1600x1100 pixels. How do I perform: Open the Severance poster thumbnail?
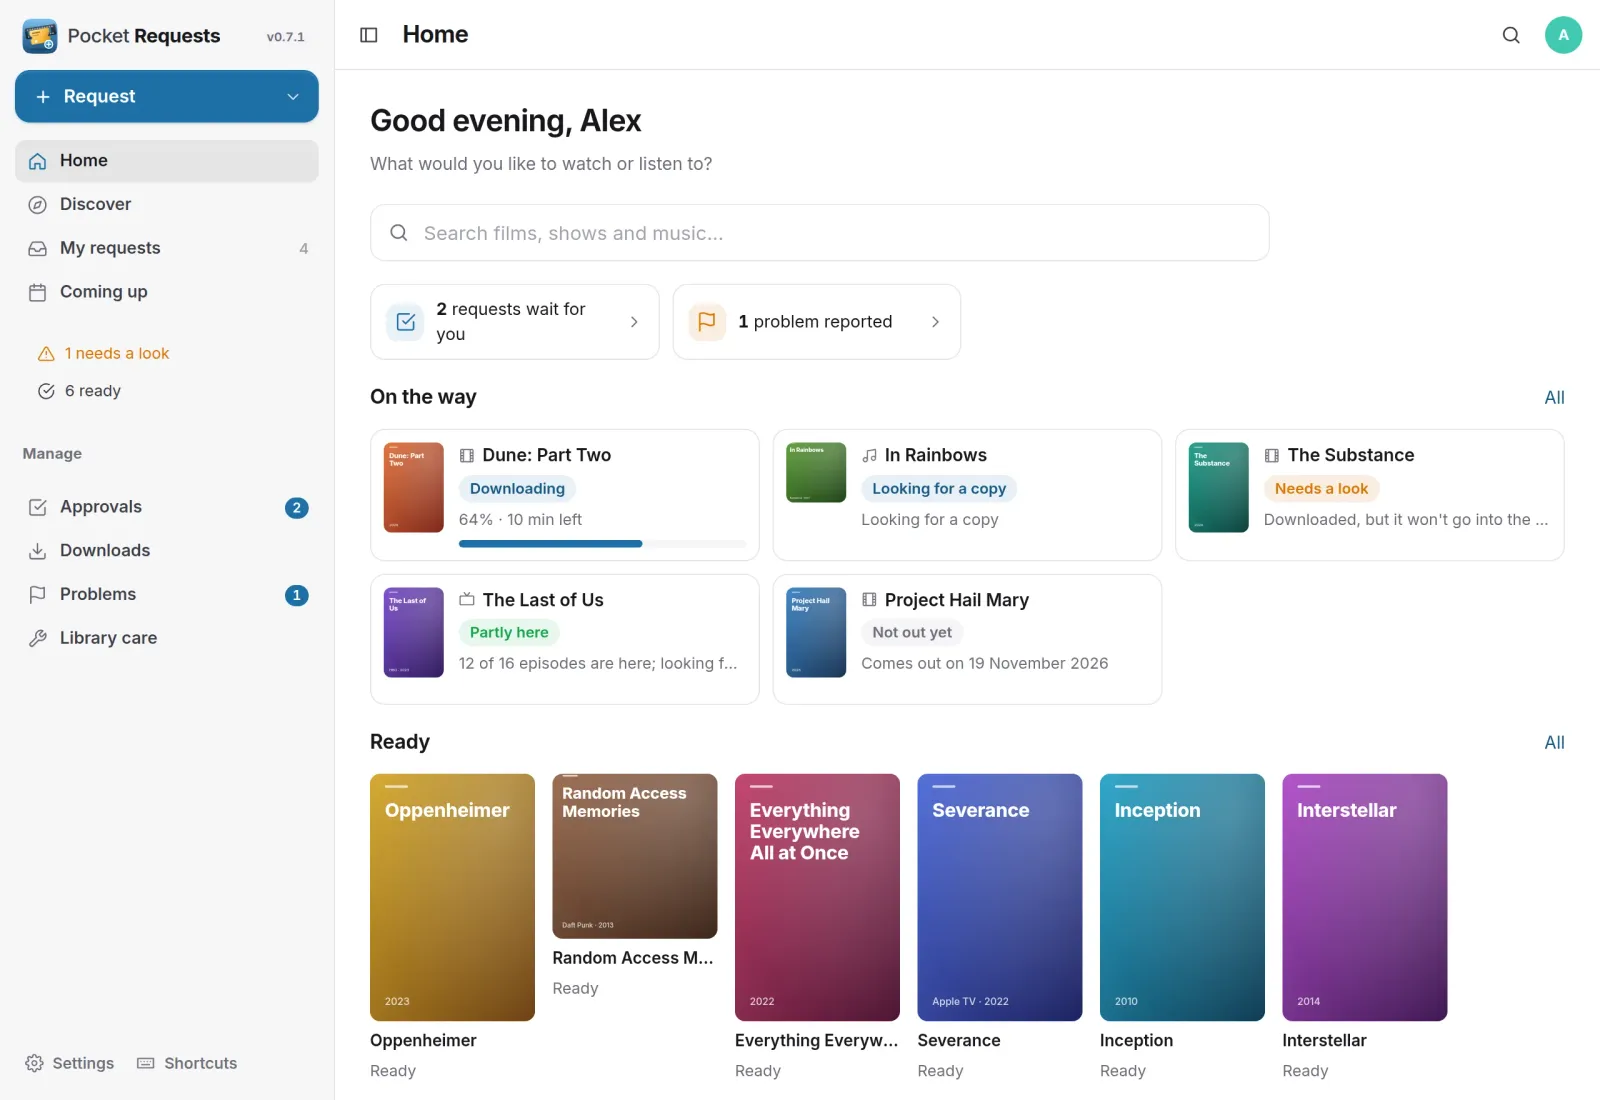pos(1000,897)
